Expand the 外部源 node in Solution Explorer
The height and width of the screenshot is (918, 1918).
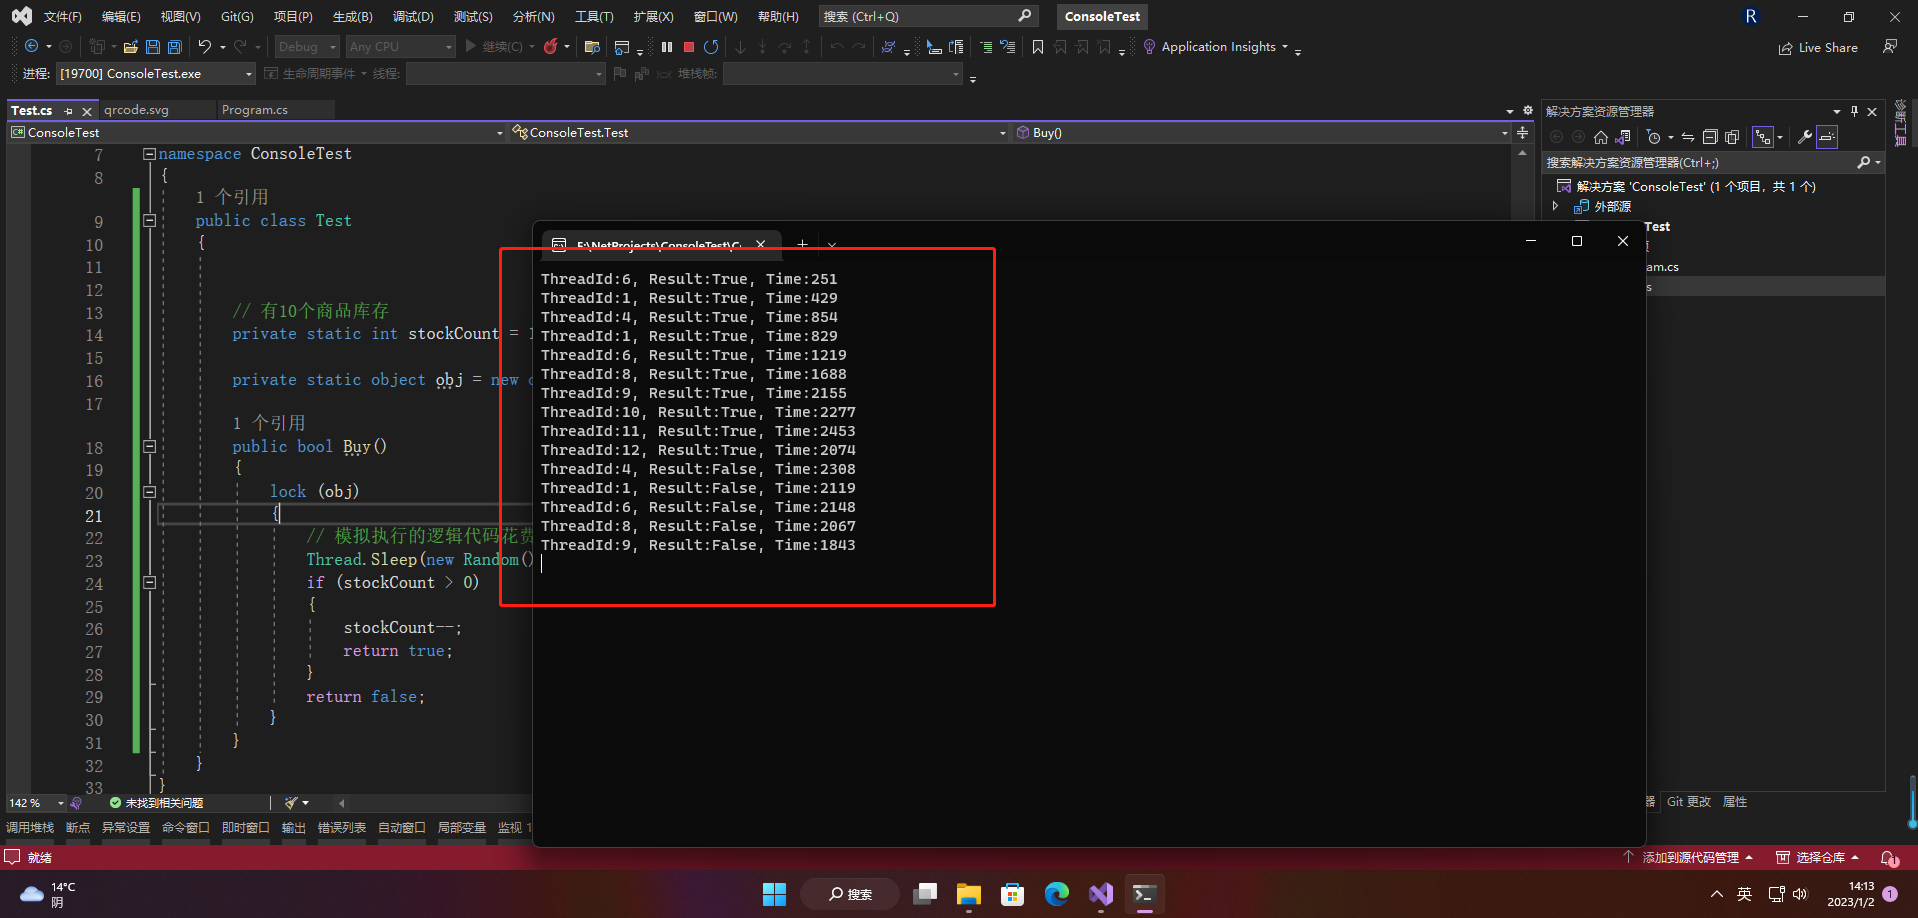(1556, 206)
